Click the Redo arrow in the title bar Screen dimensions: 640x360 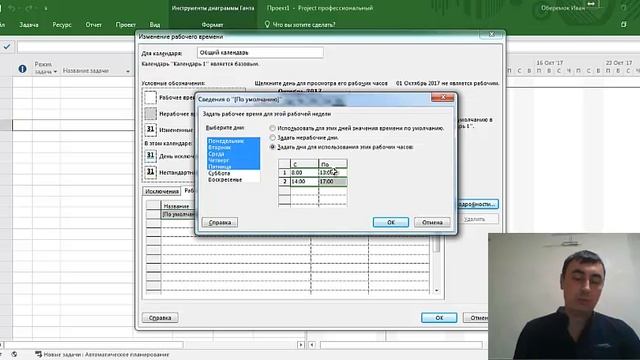pyautogui.click(x=29, y=8)
